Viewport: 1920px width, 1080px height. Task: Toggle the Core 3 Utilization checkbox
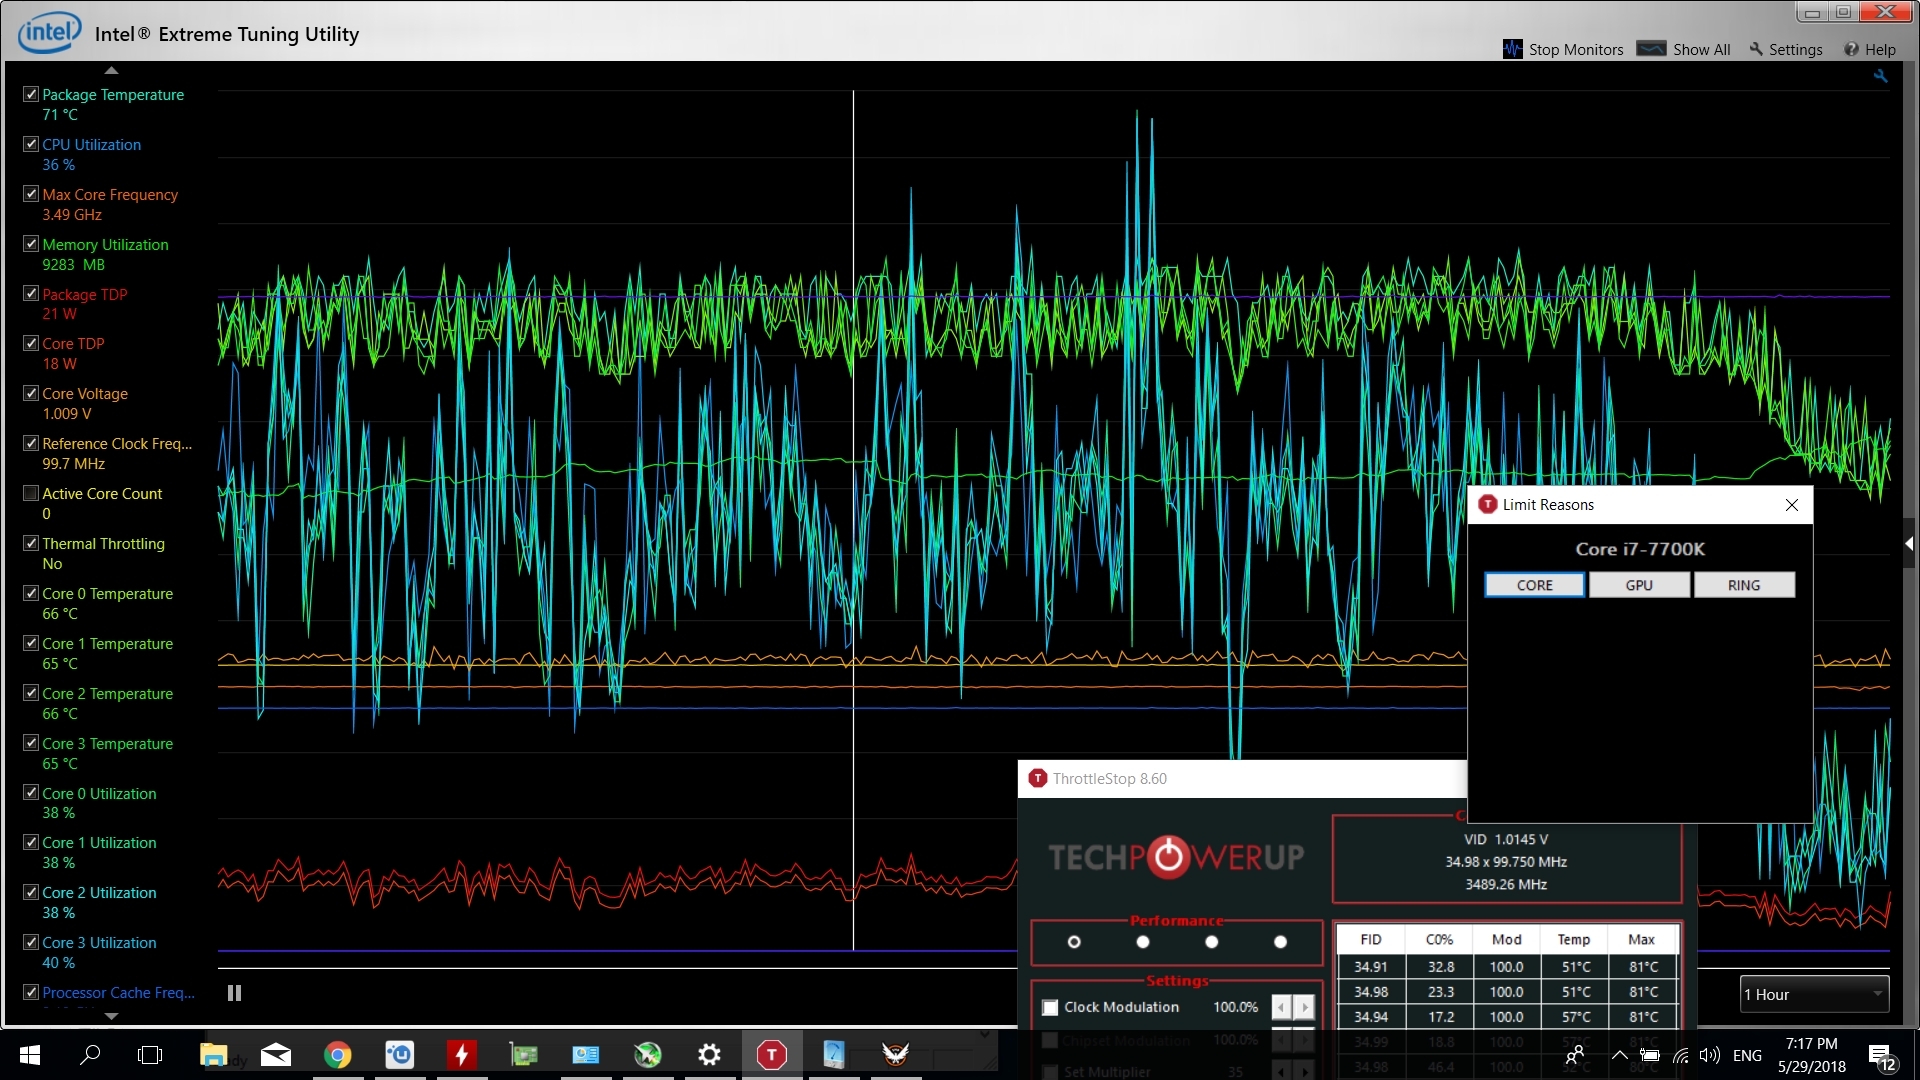(x=31, y=942)
